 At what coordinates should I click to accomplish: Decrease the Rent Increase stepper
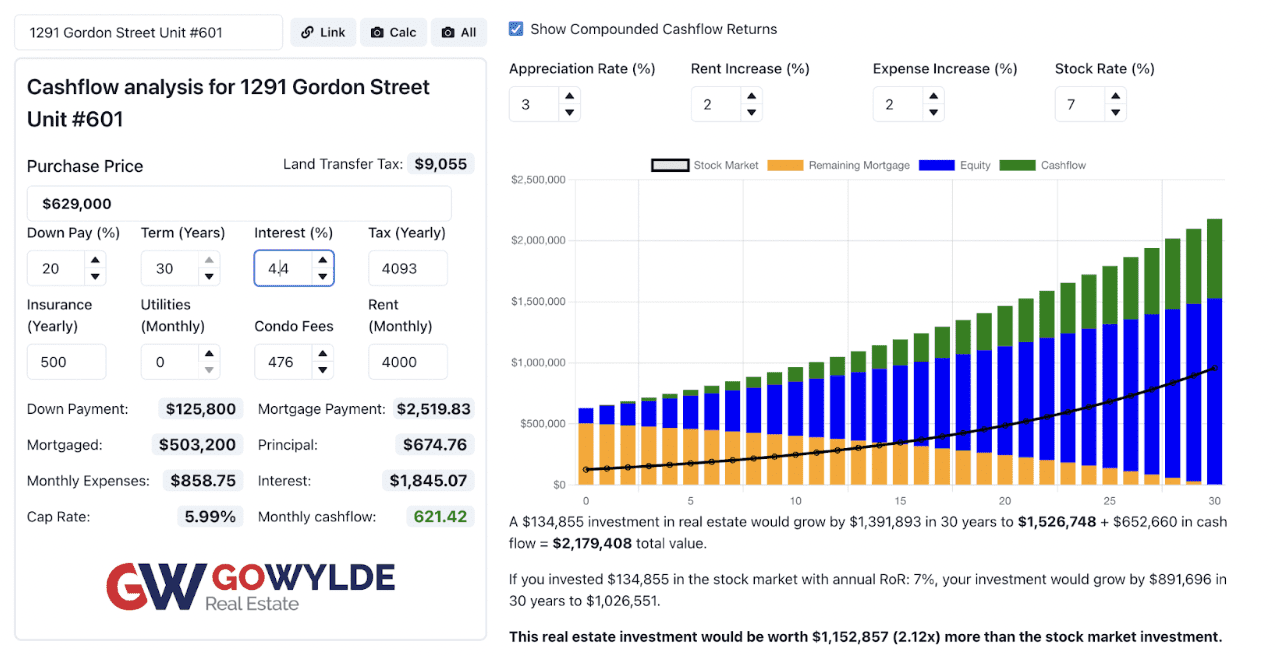[751, 112]
